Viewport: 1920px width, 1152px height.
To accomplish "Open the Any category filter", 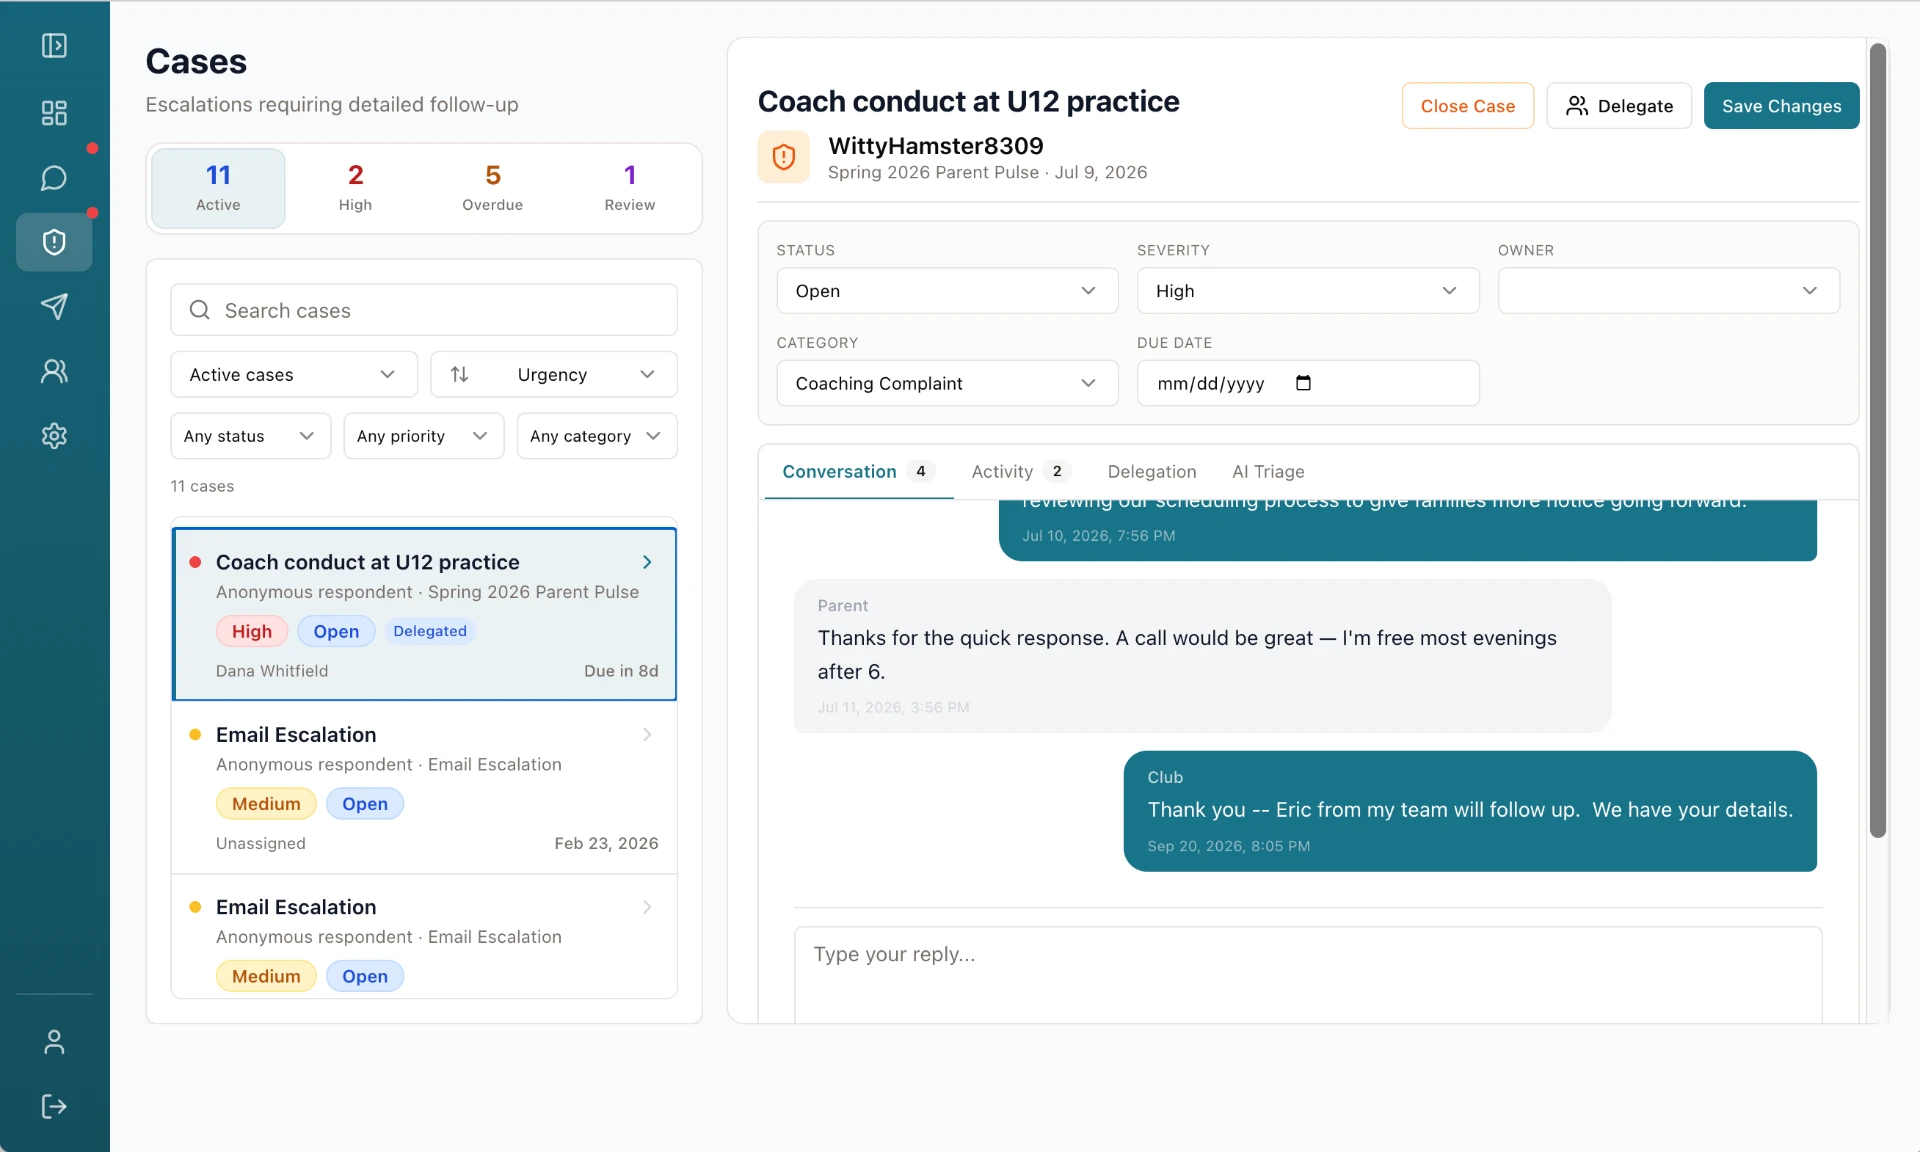I will pos(597,436).
